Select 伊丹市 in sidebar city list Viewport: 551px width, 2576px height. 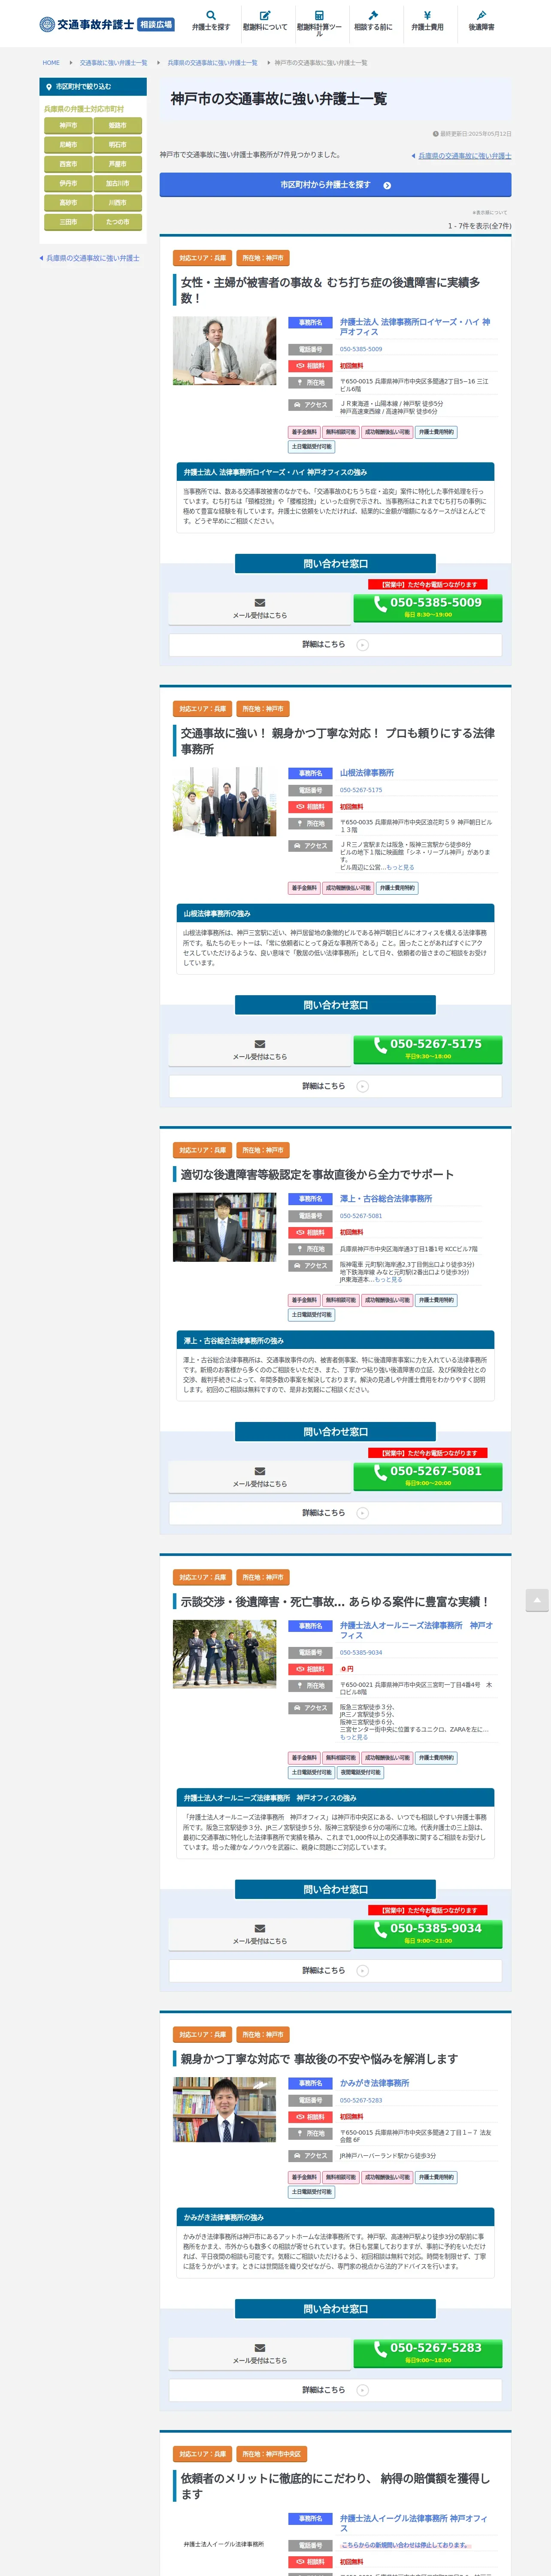pos(68,183)
